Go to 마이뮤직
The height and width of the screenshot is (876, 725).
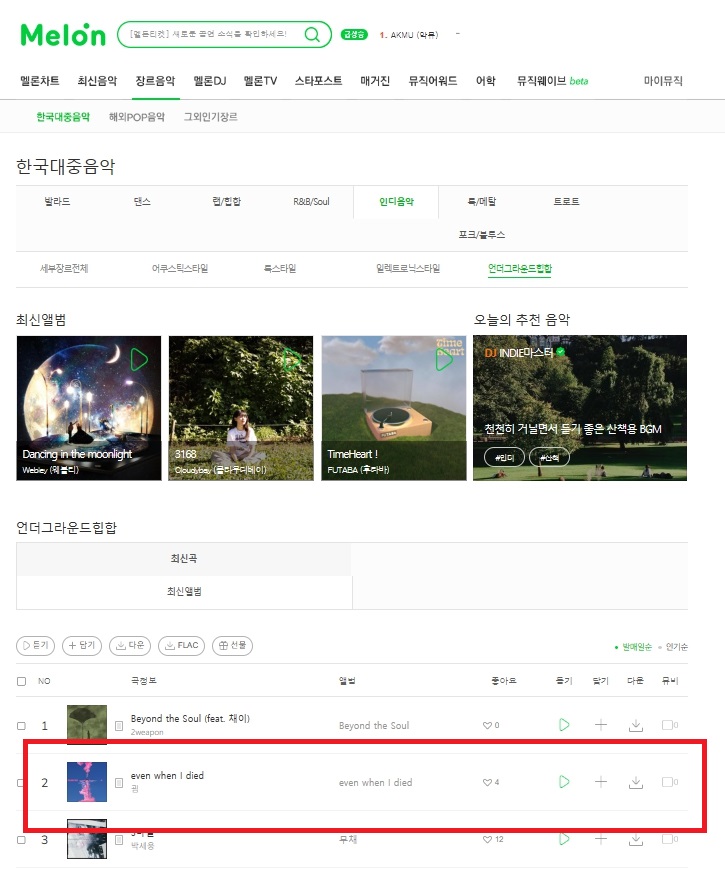tap(663, 81)
